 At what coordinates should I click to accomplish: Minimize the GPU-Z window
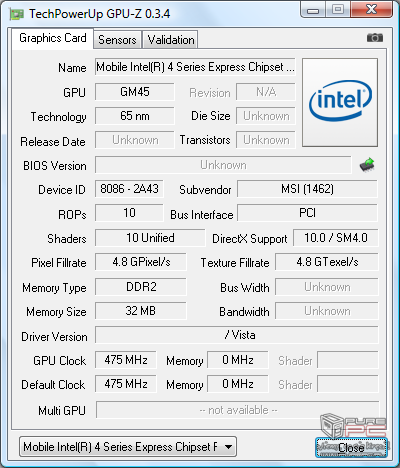click(x=313, y=10)
